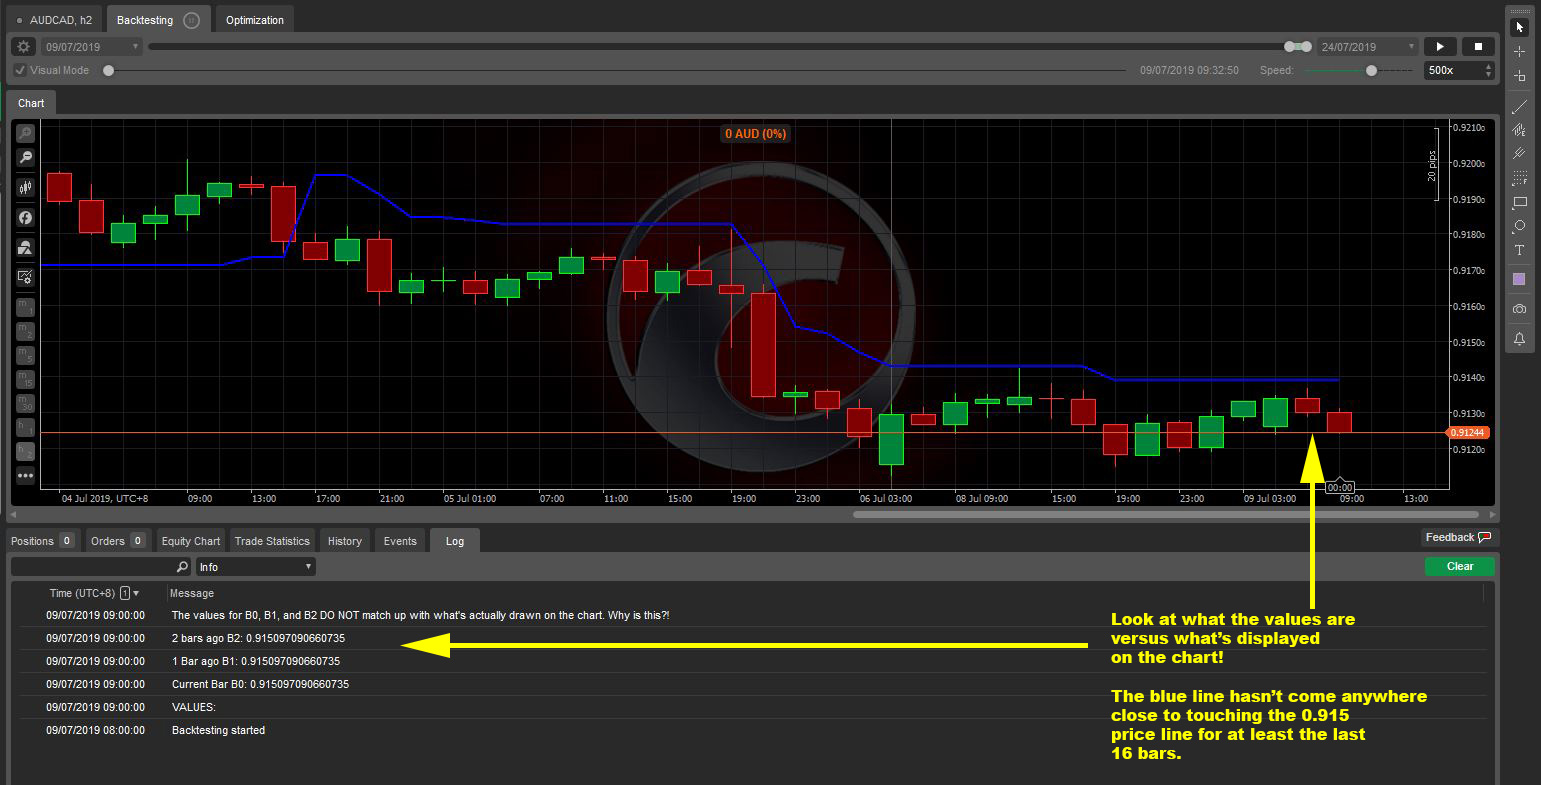Open the end date 24/07/2019 dropdown
The height and width of the screenshot is (785, 1541).
1368,47
